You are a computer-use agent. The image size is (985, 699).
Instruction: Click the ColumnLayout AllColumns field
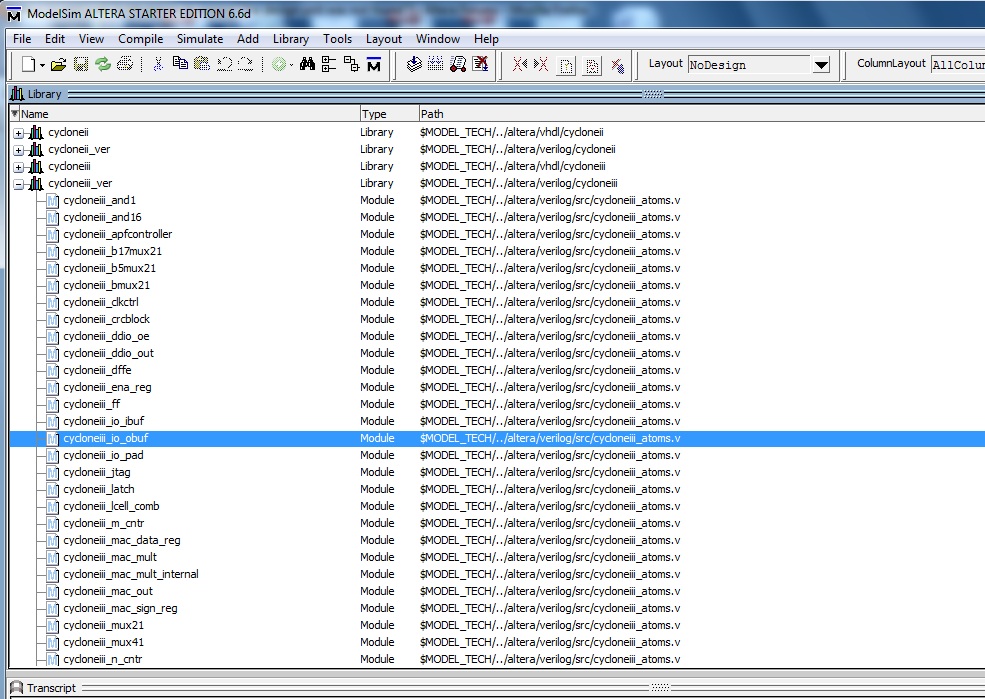(958, 65)
